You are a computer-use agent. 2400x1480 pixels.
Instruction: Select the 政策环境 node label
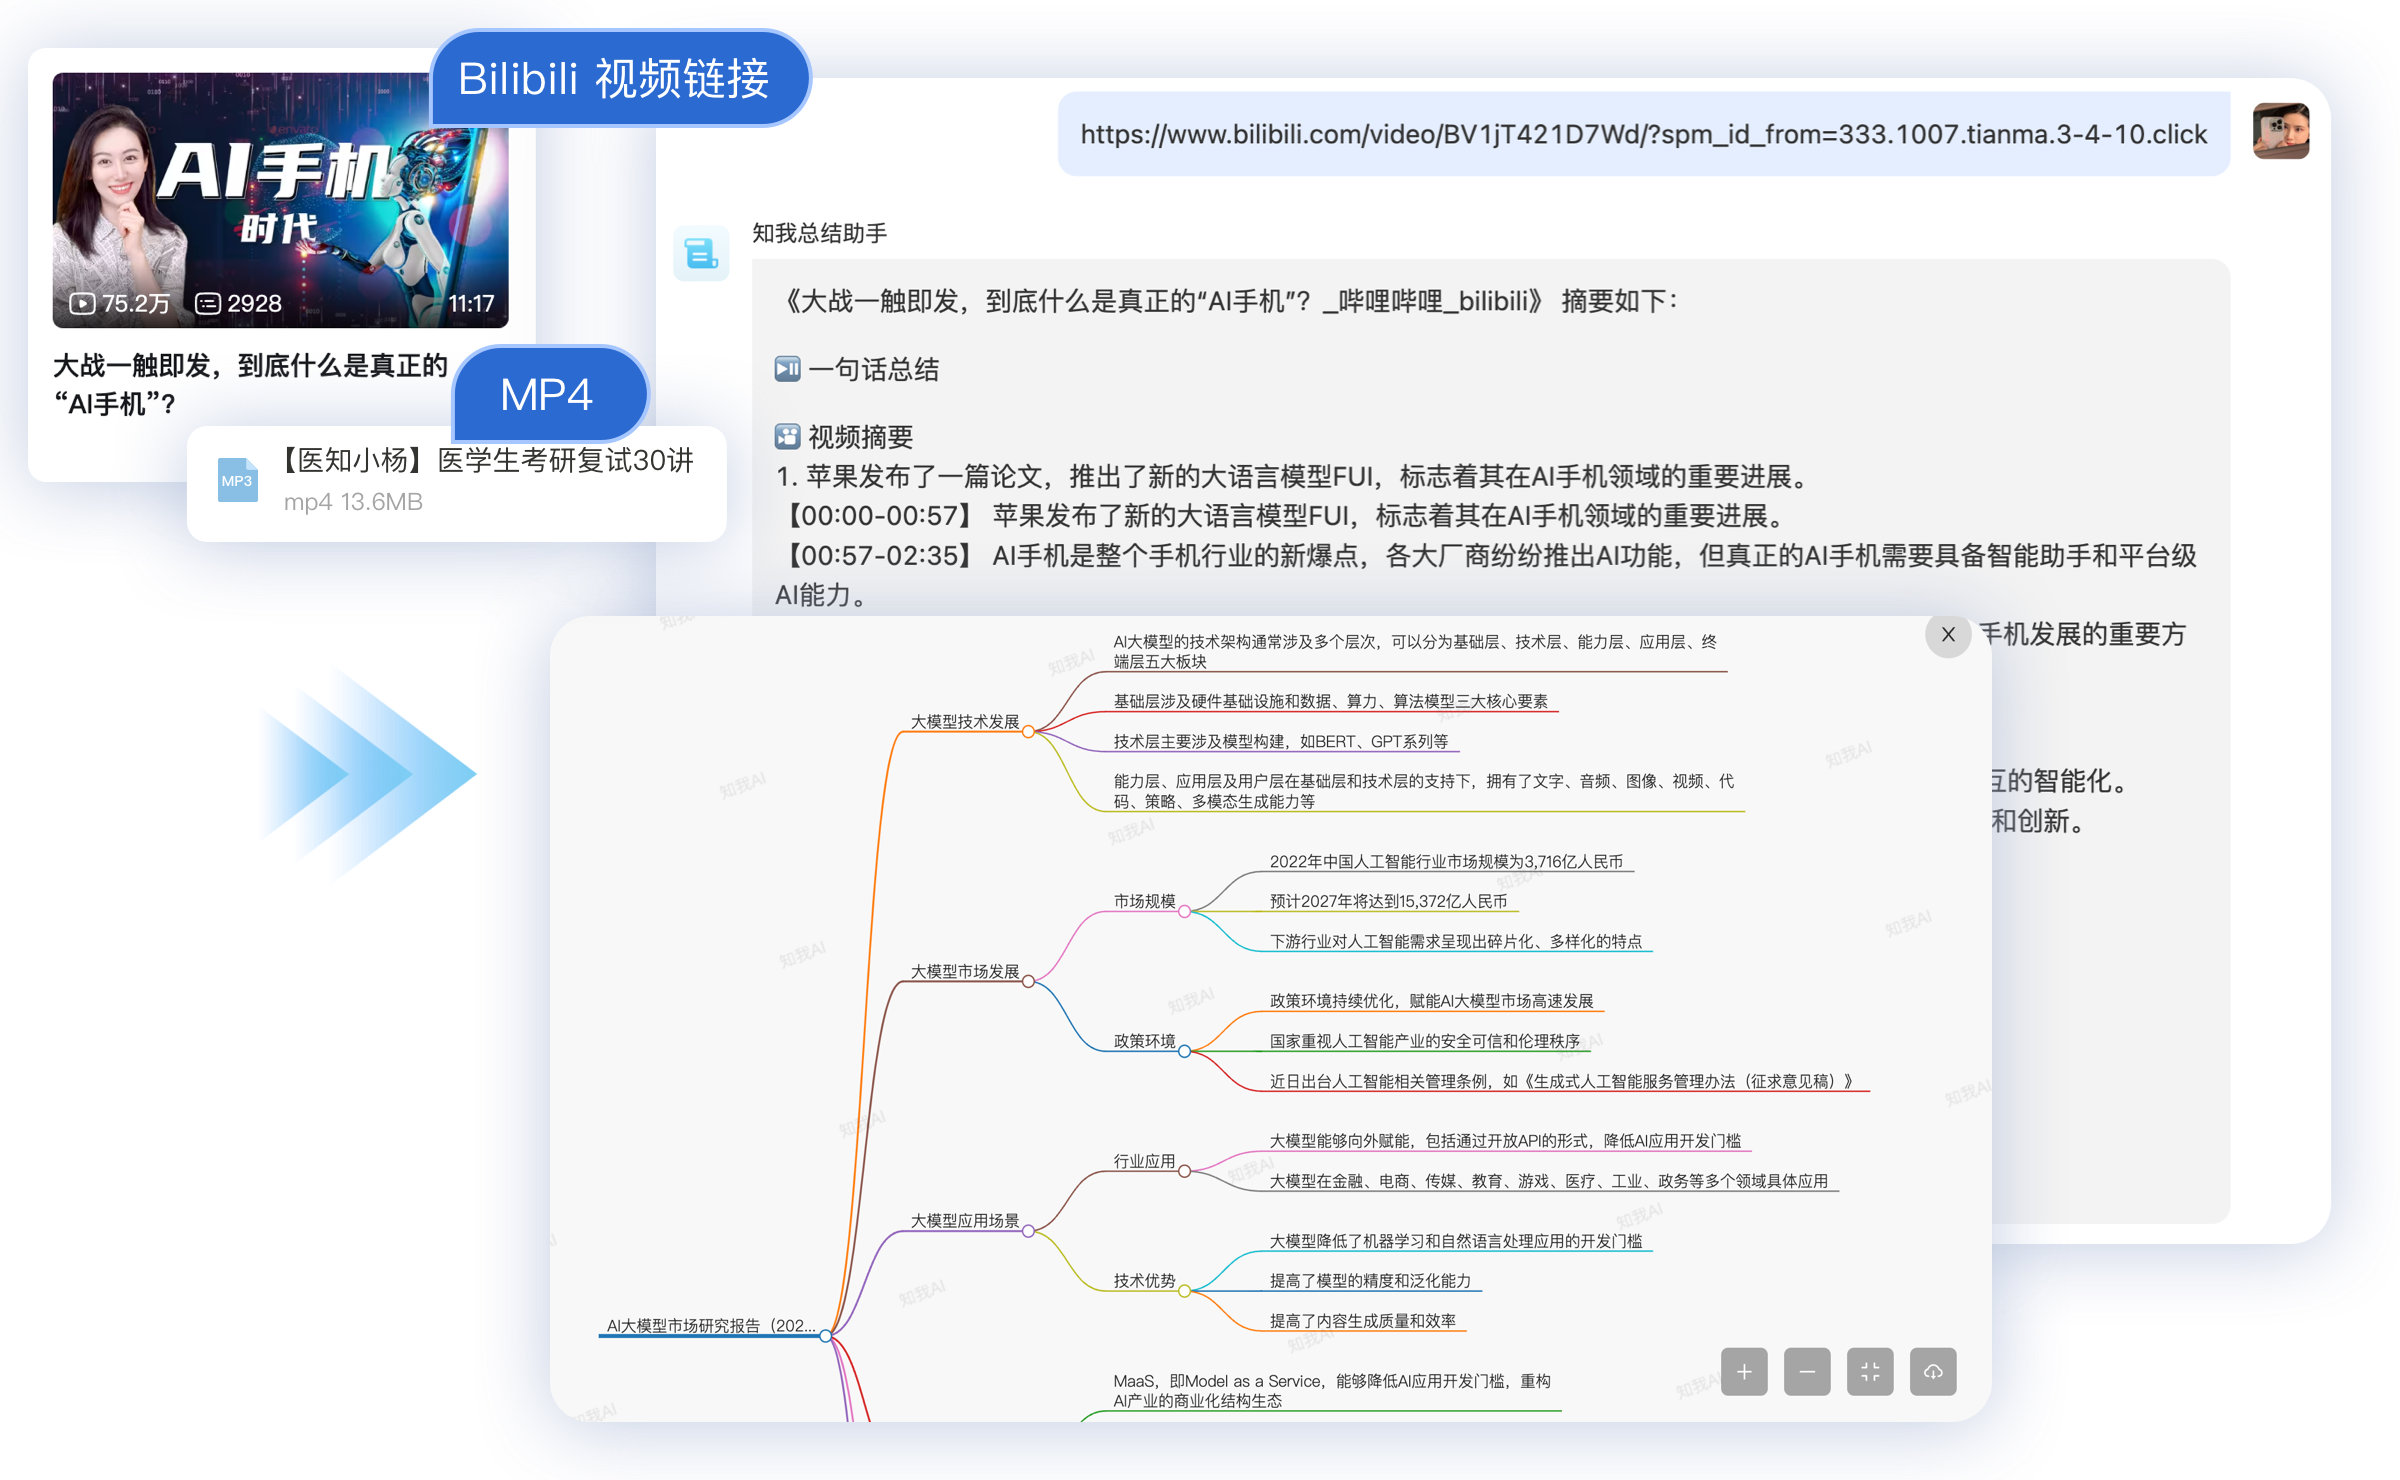coord(1144,1041)
